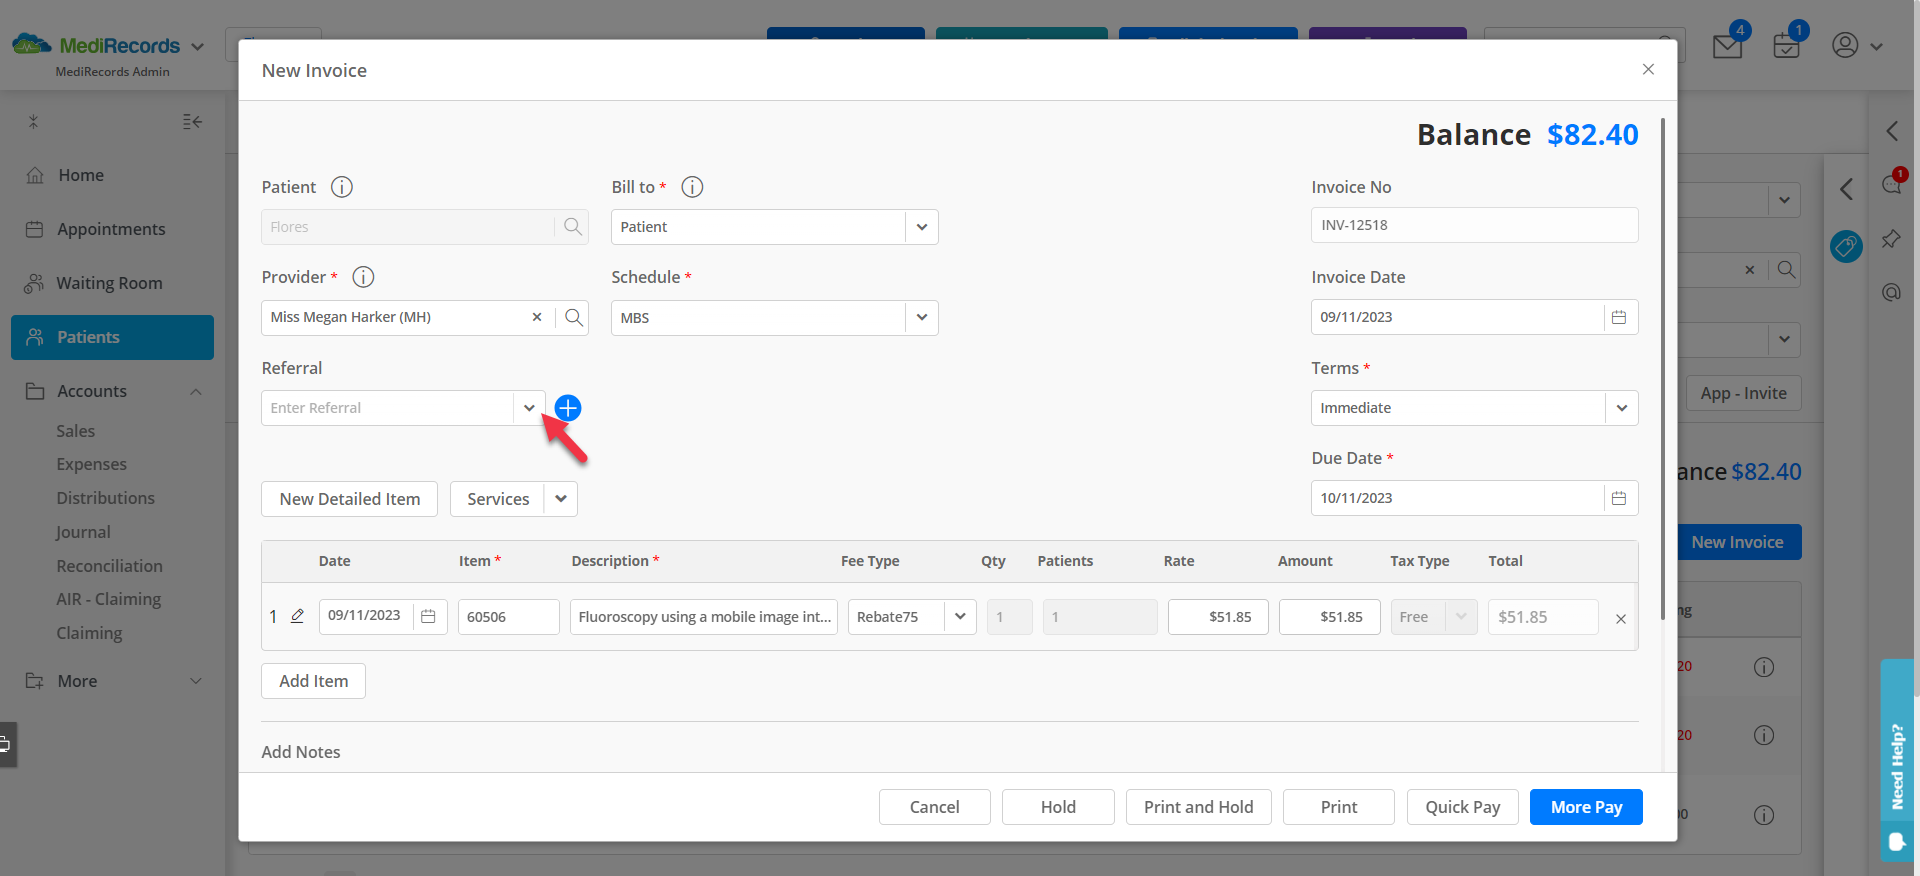Open Sales under Accounts
1920x876 pixels.
(76, 431)
